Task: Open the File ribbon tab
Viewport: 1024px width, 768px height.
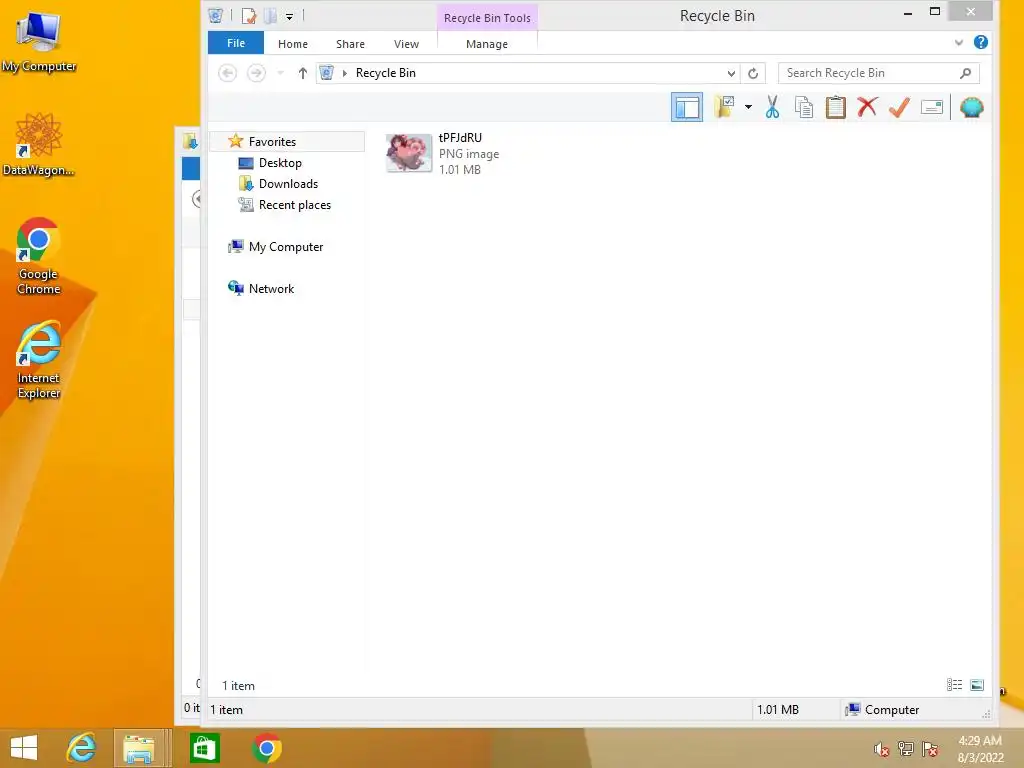Action: click(236, 43)
